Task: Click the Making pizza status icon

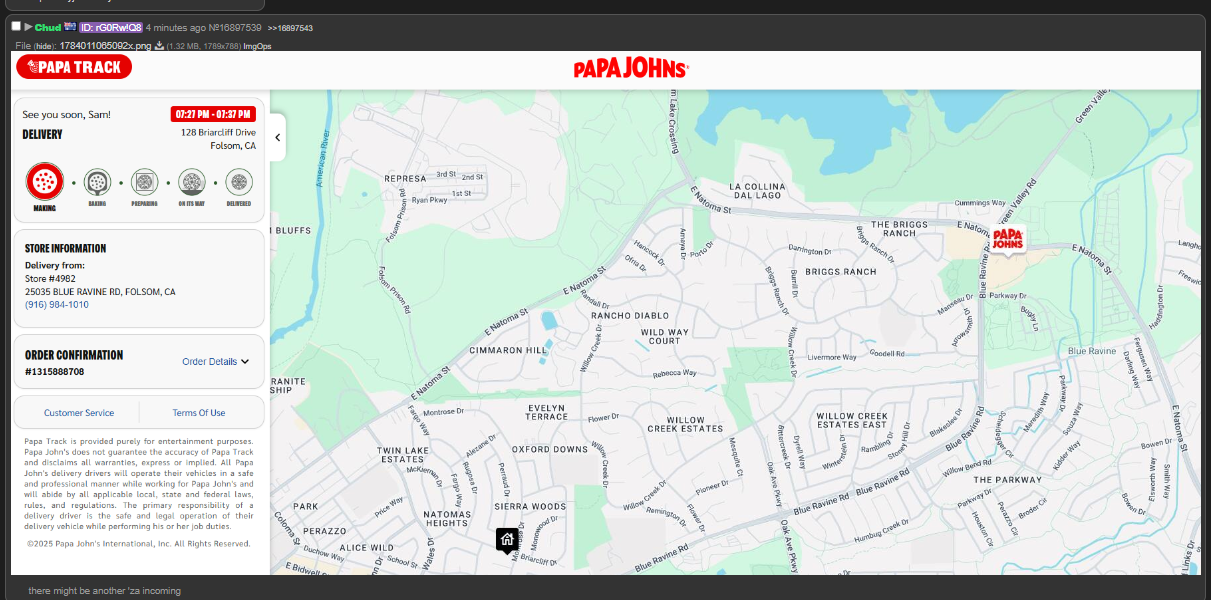Action: pos(45,182)
